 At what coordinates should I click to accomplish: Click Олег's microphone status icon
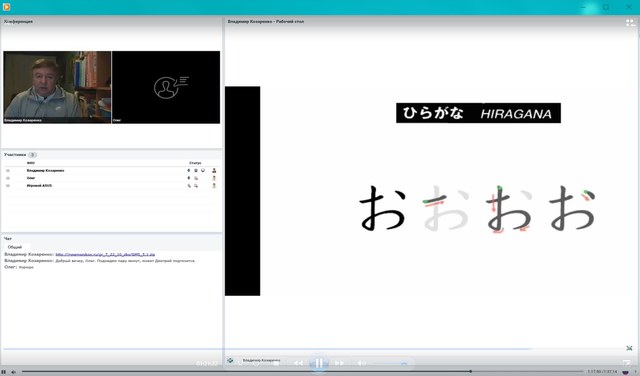189,178
